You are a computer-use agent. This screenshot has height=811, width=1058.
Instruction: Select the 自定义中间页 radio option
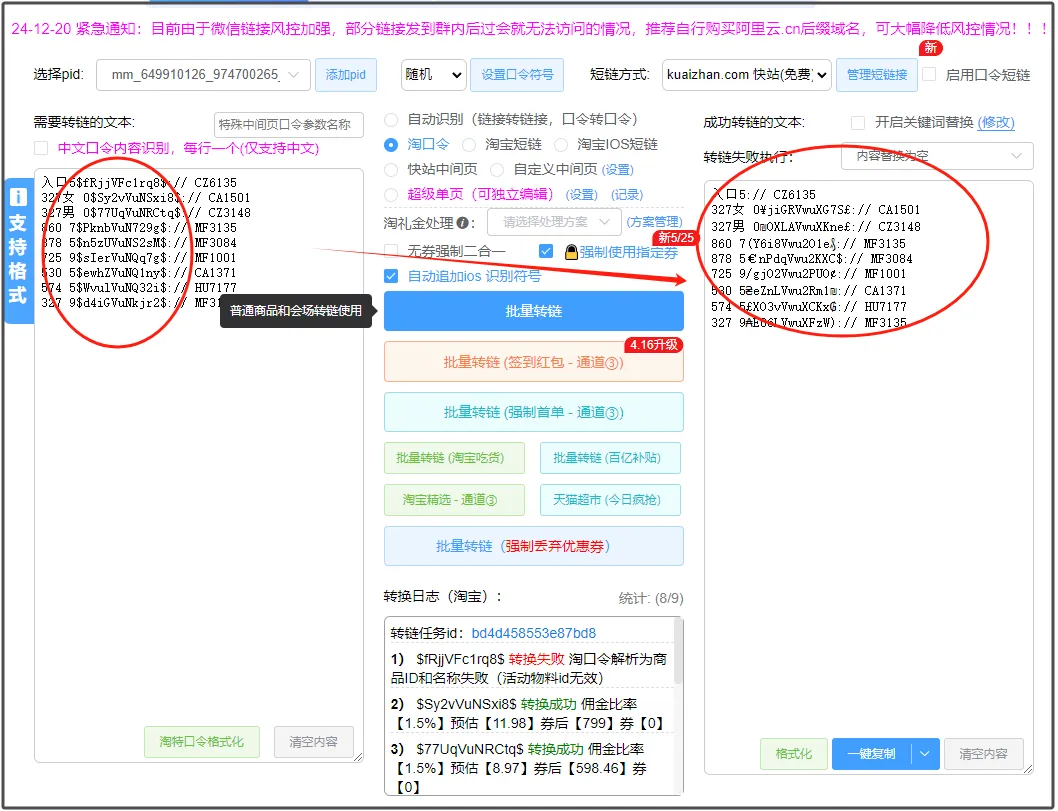[x=497, y=169]
